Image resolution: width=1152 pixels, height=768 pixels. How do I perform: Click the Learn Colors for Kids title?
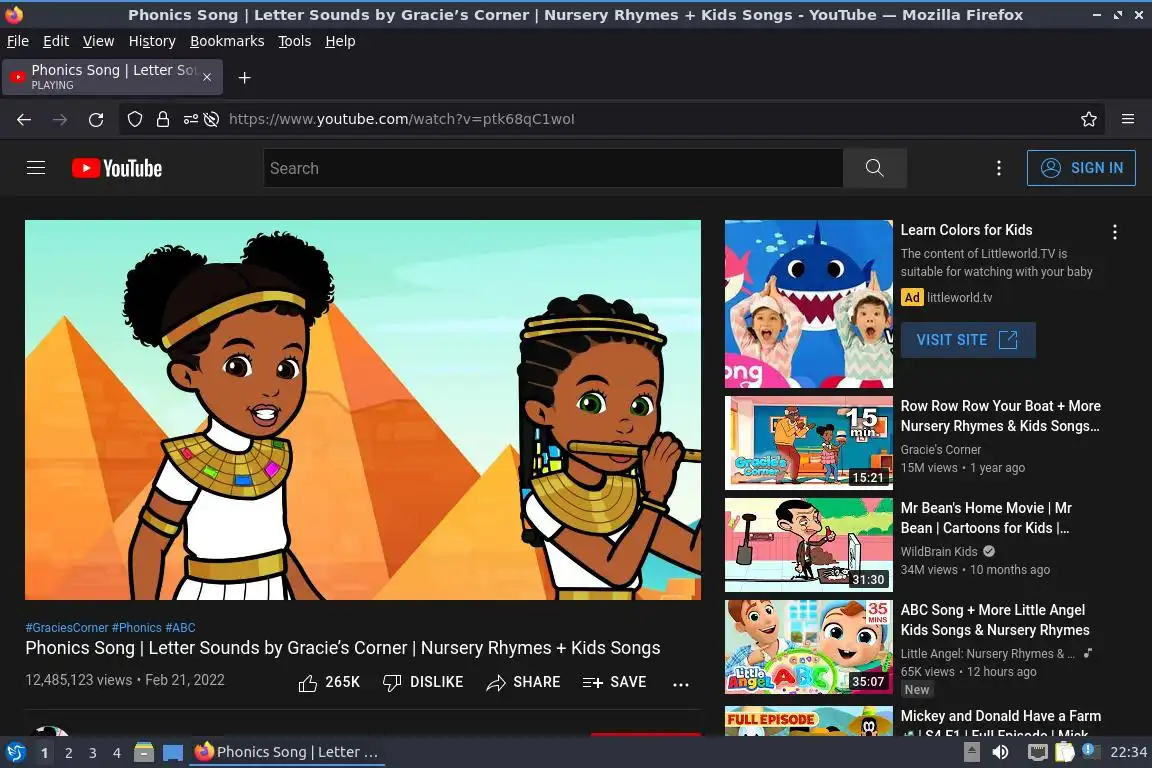(x=966, y=230)
